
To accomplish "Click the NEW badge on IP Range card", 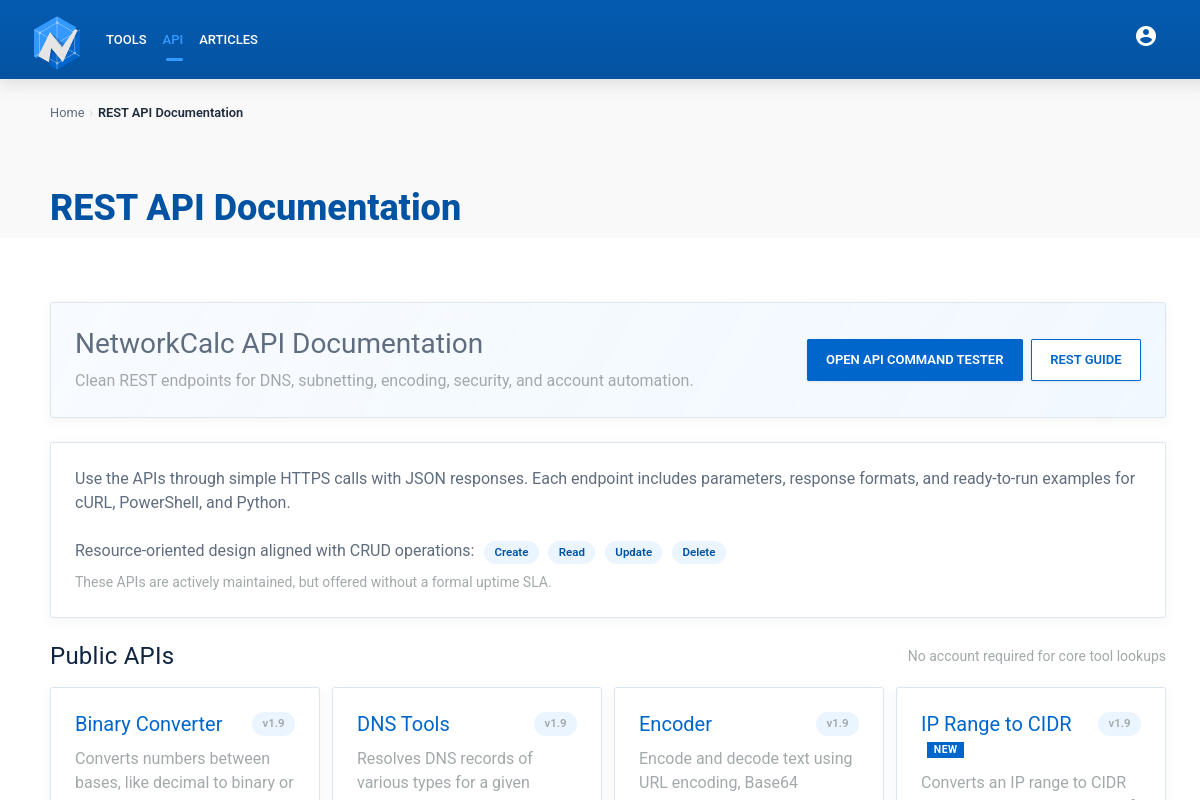I will [945, 749].
